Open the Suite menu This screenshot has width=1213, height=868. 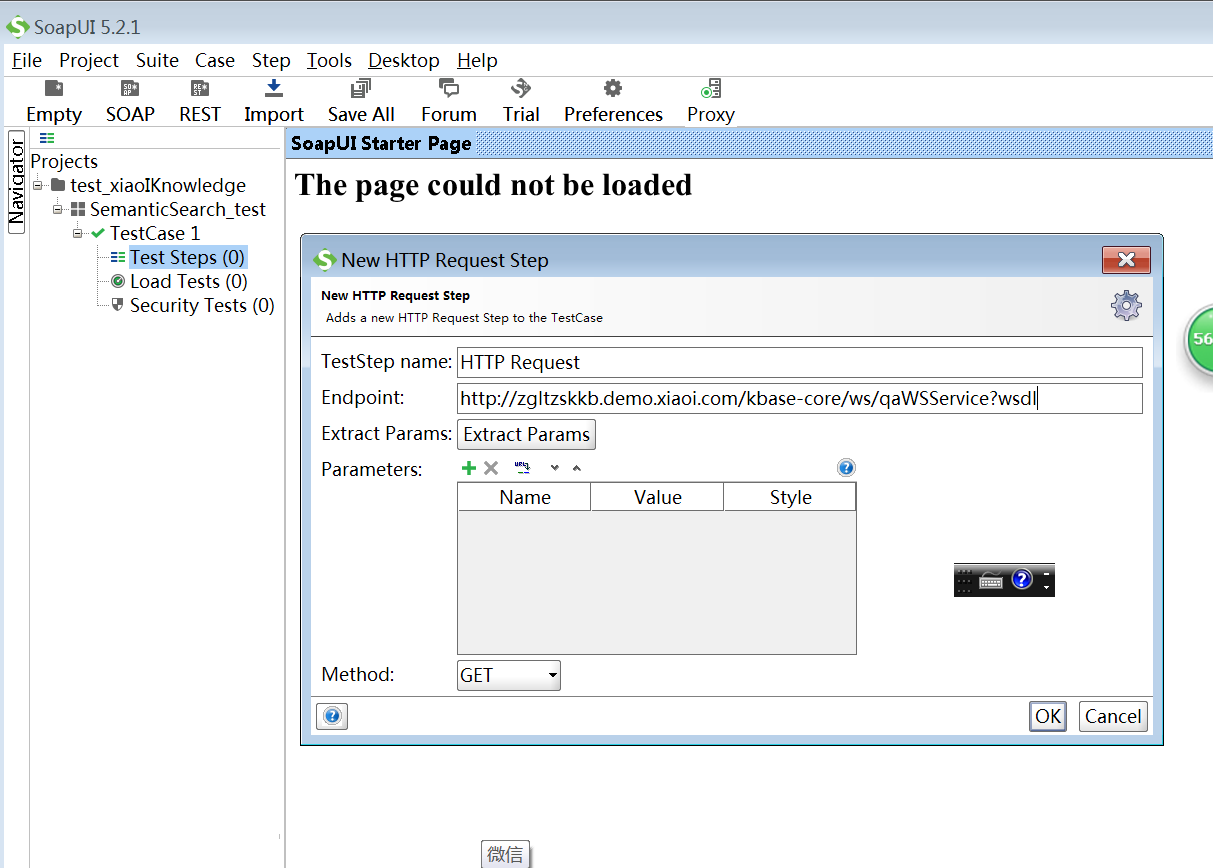(x=157, y=60)
